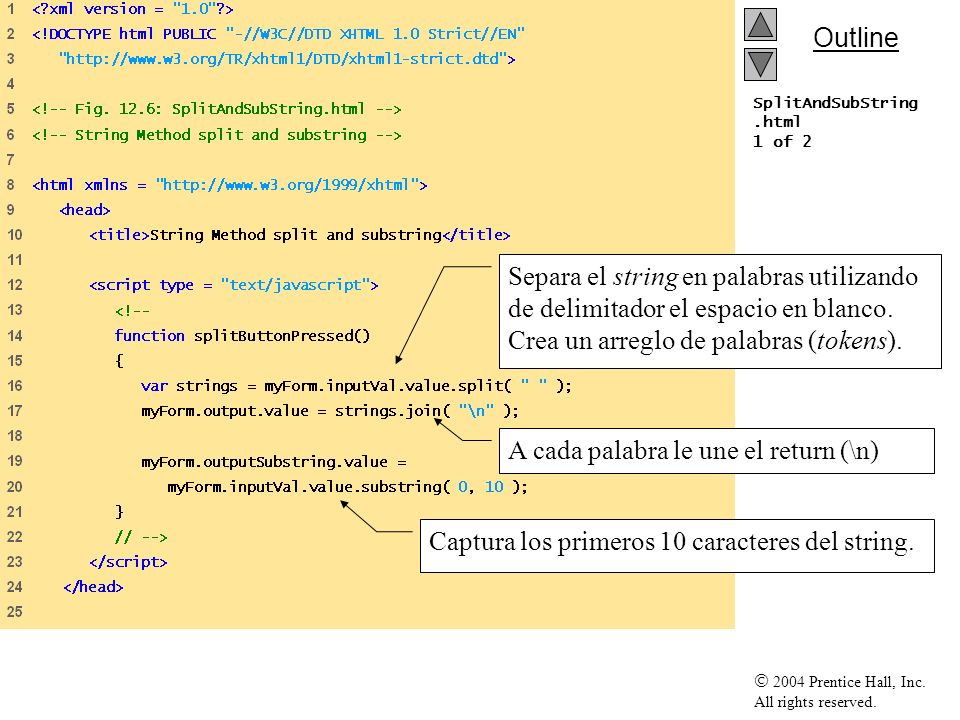The image size is (960, 720).
Task: Click the opening brace on line 15
Action: pos(119,361)
